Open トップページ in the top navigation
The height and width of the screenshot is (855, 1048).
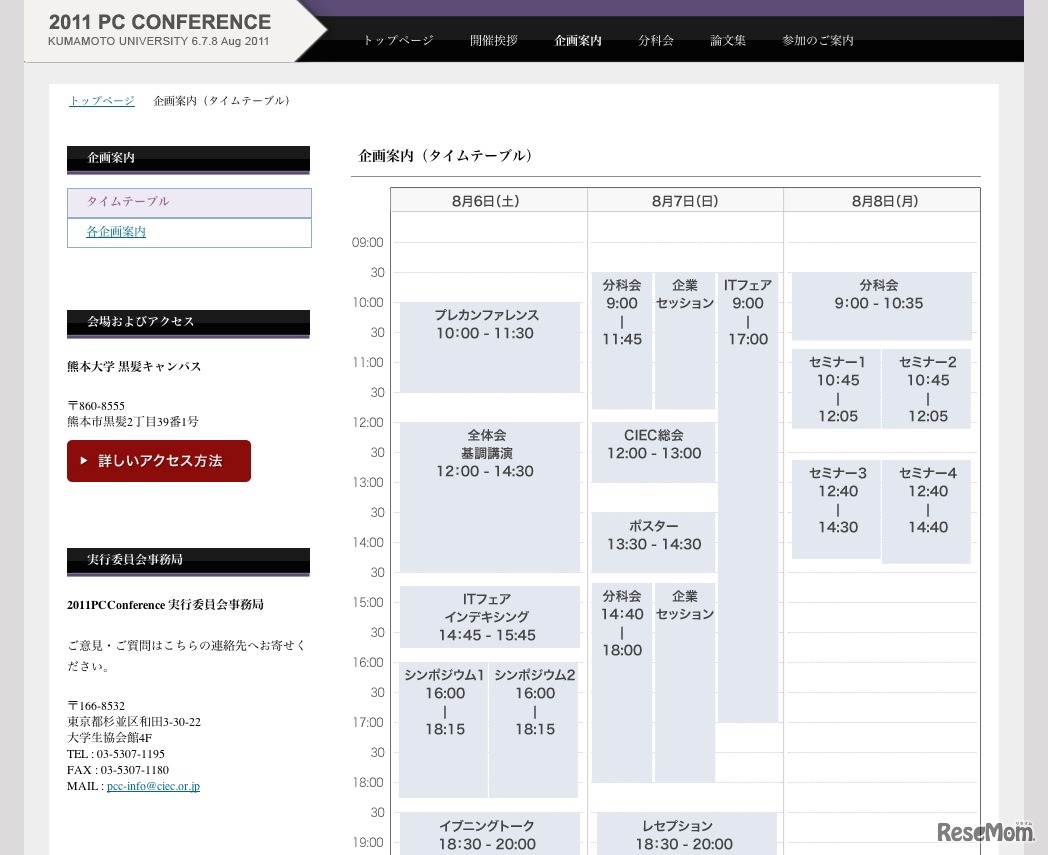398,41
